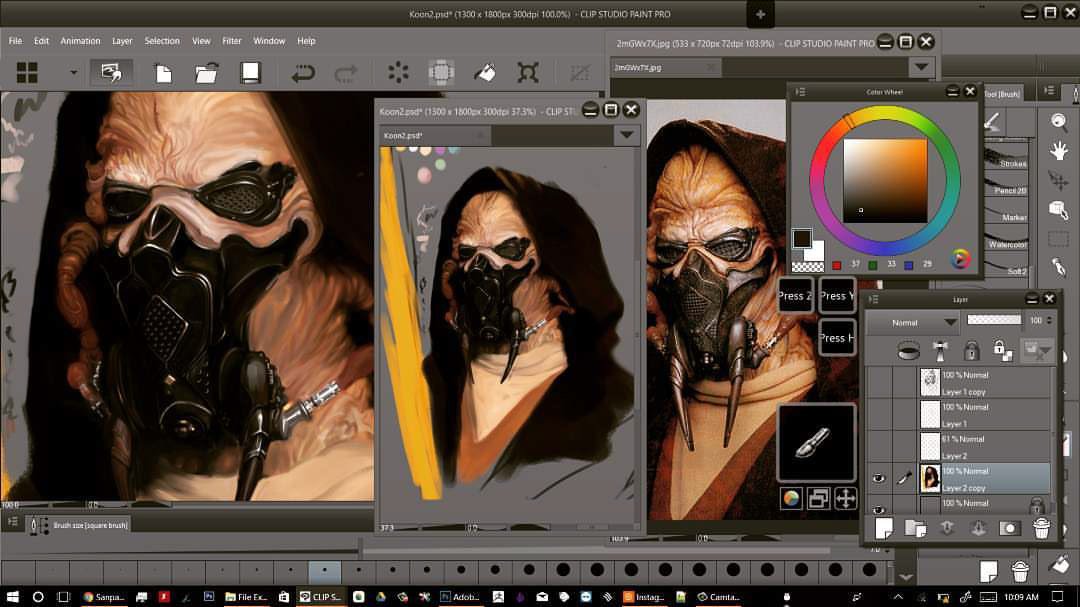The height and width of the screenshot is (607, 1080).
Task: Click the Undo arrow in command bar
Action: pos(303,73)
